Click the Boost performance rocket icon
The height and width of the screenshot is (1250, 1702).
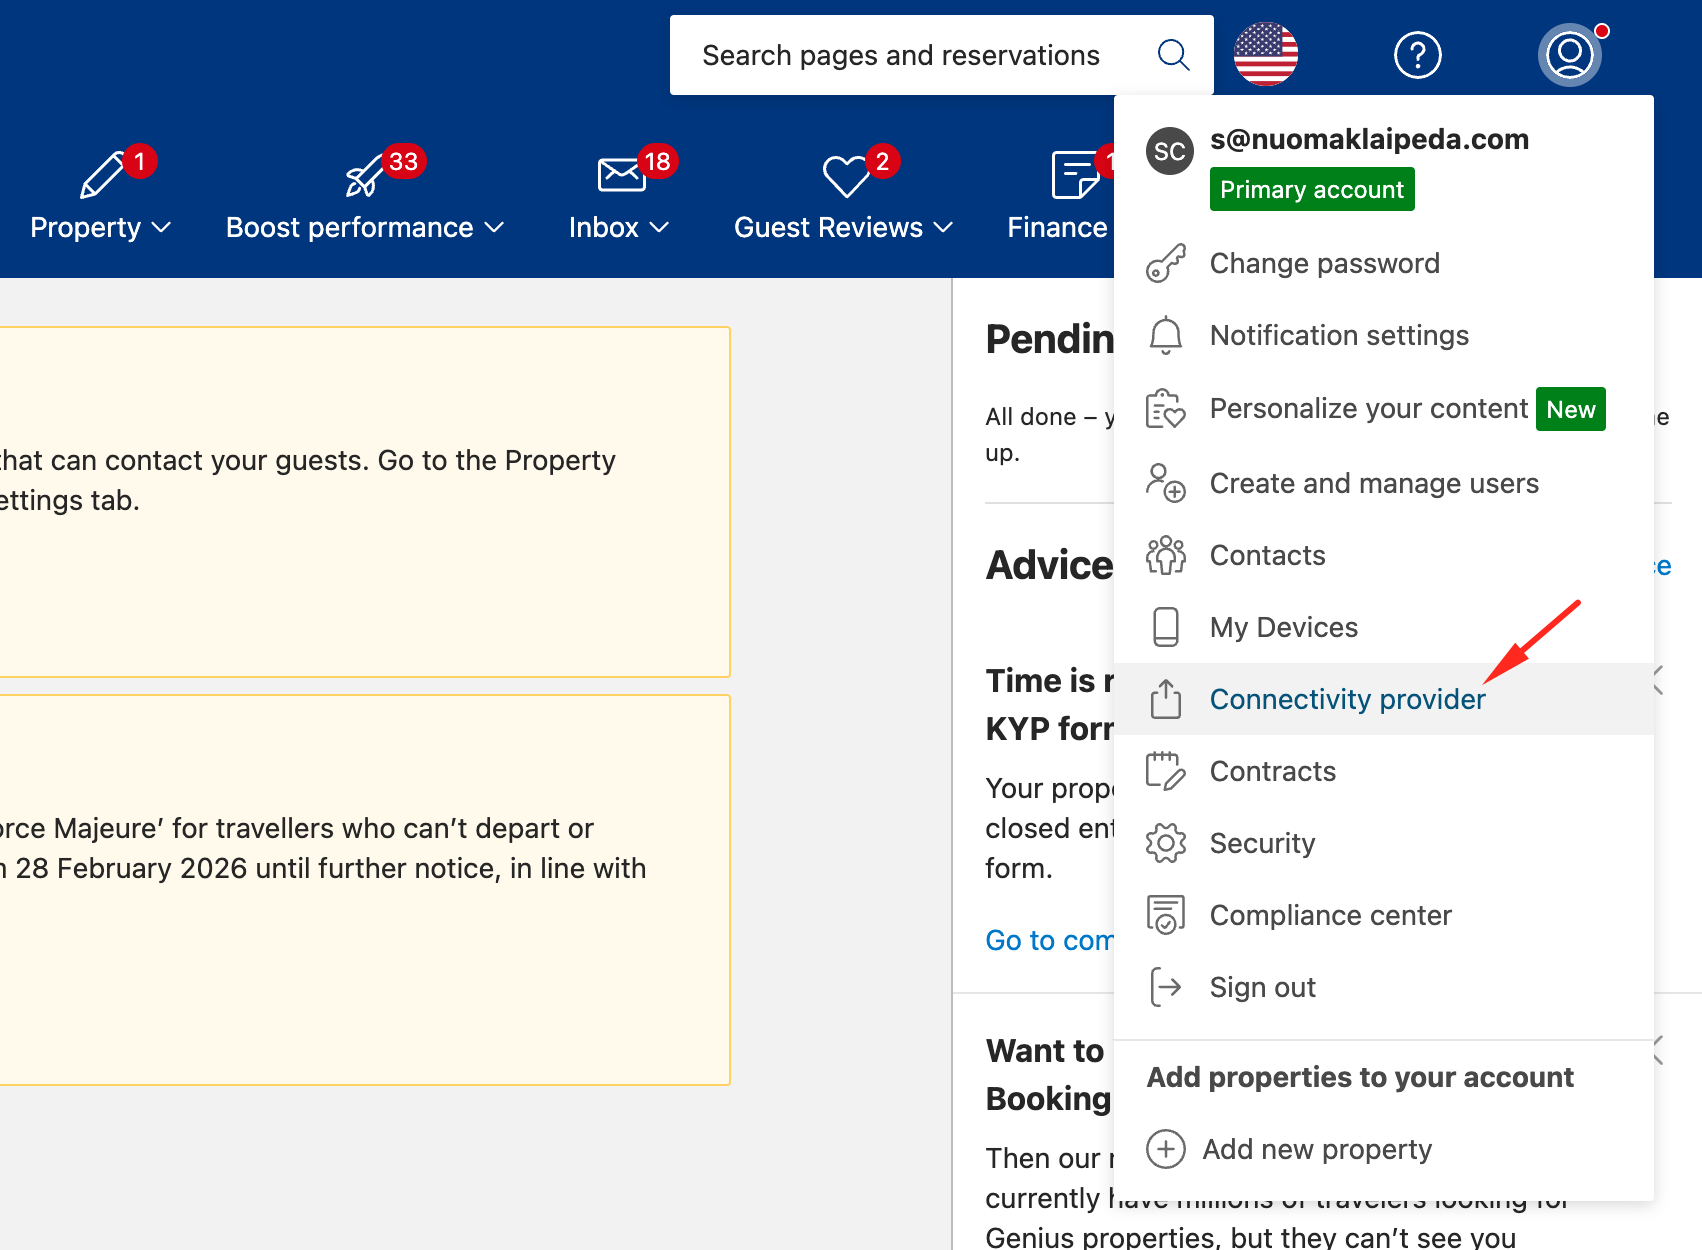(x=365, y=176)
